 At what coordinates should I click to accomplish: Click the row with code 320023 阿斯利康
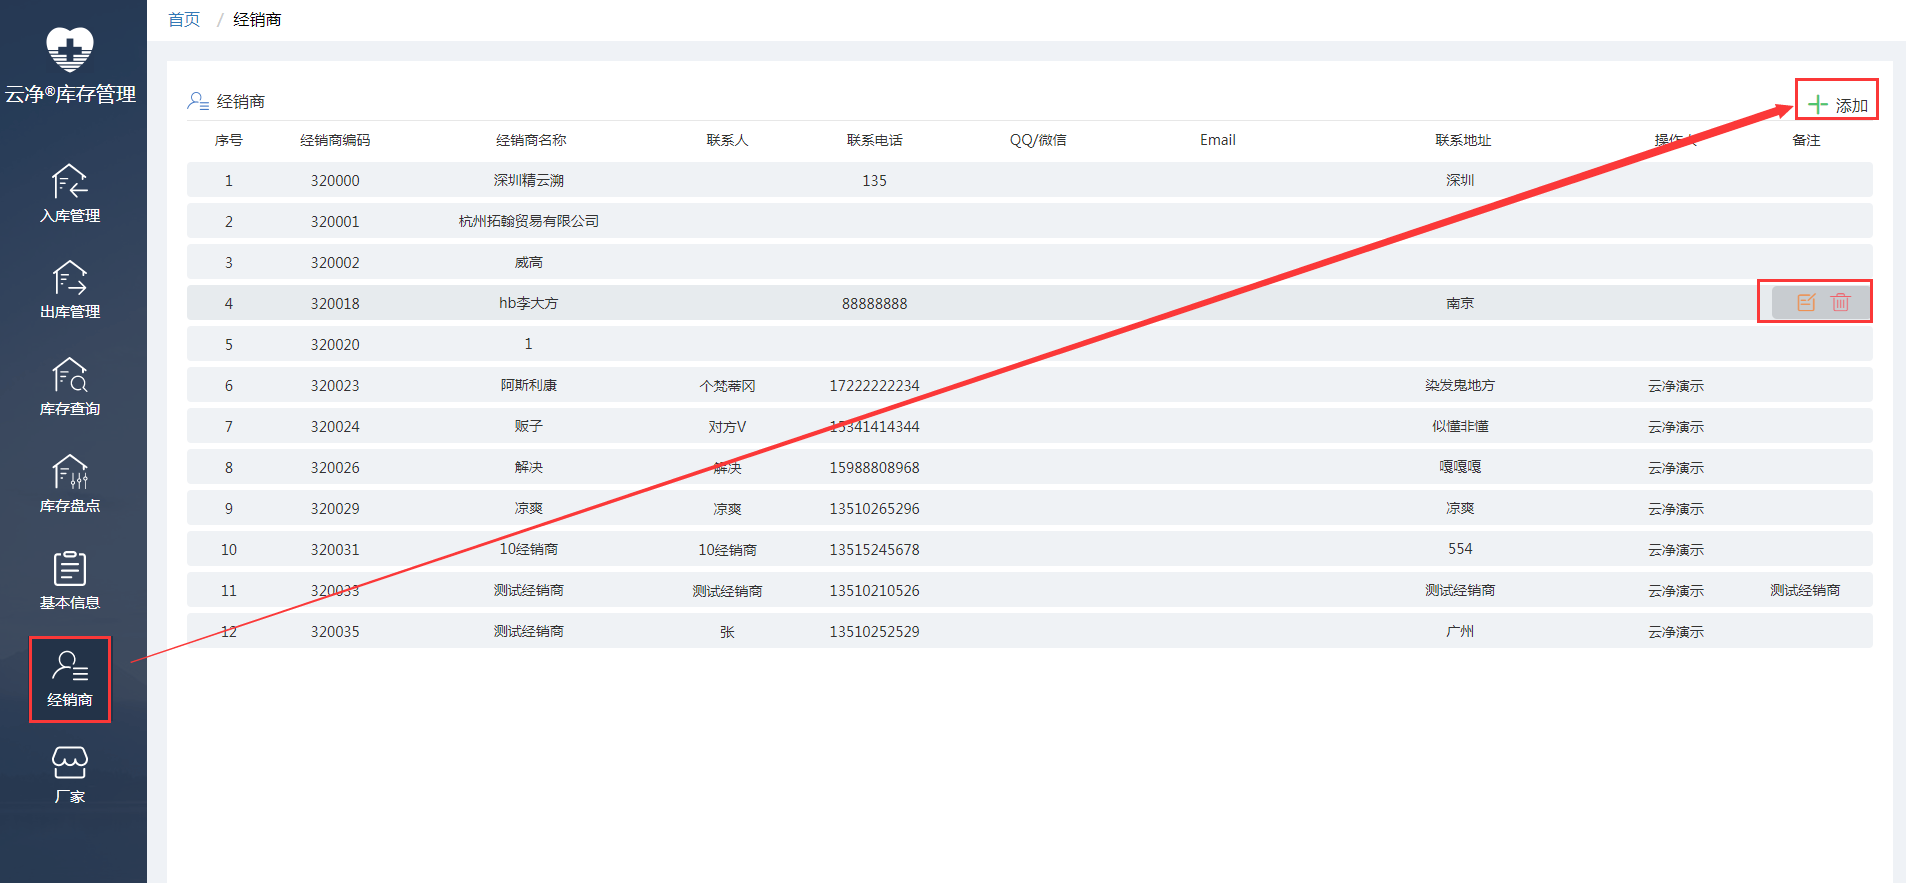pos(528,385)
